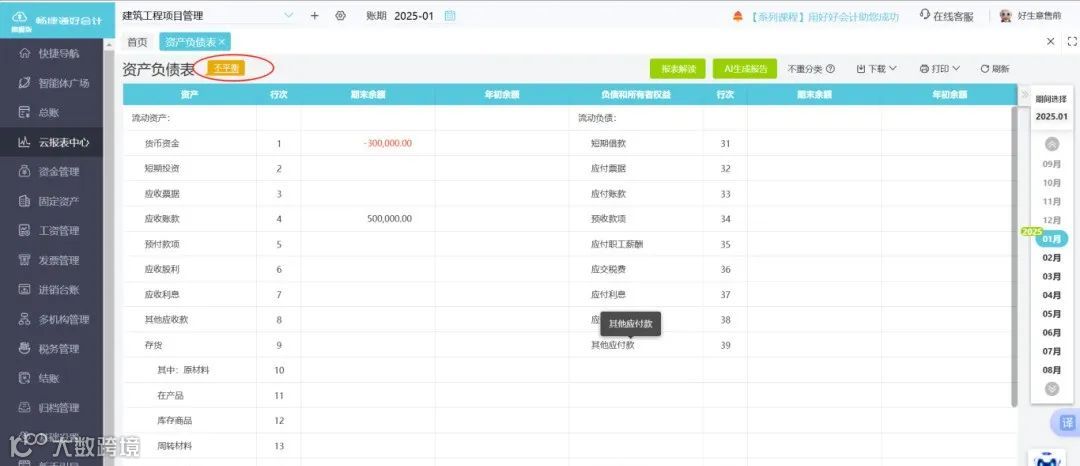Select 云报表中心 in the sidebar
1080x466 pixels.
click(52, 142)
